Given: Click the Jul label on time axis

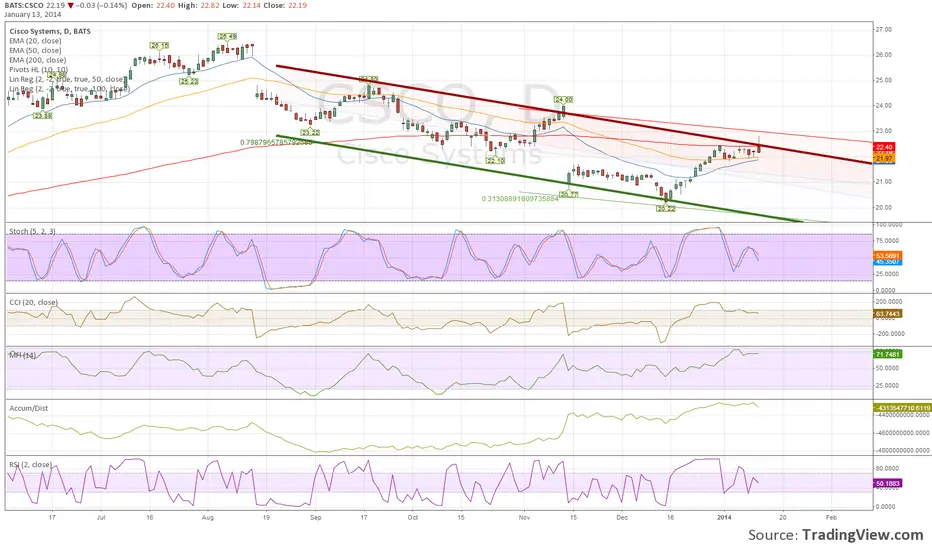Looking at the screenshot, I should pos(101,517).
